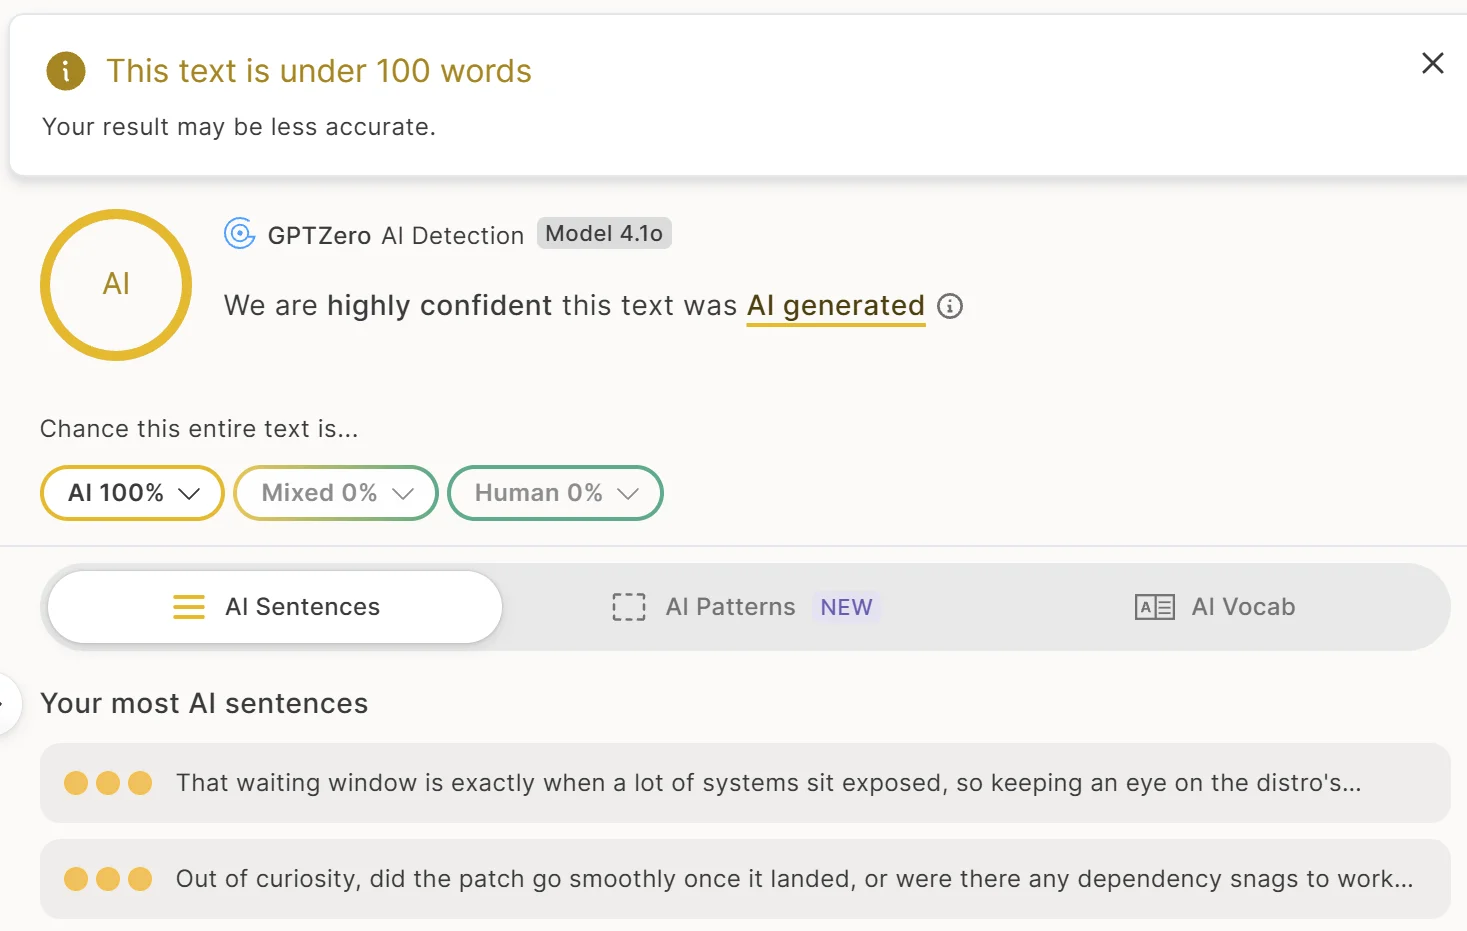Click 'Your result may be less accurate' text
The height and width of the screenshot is (931, 1467).
(239, 127)
